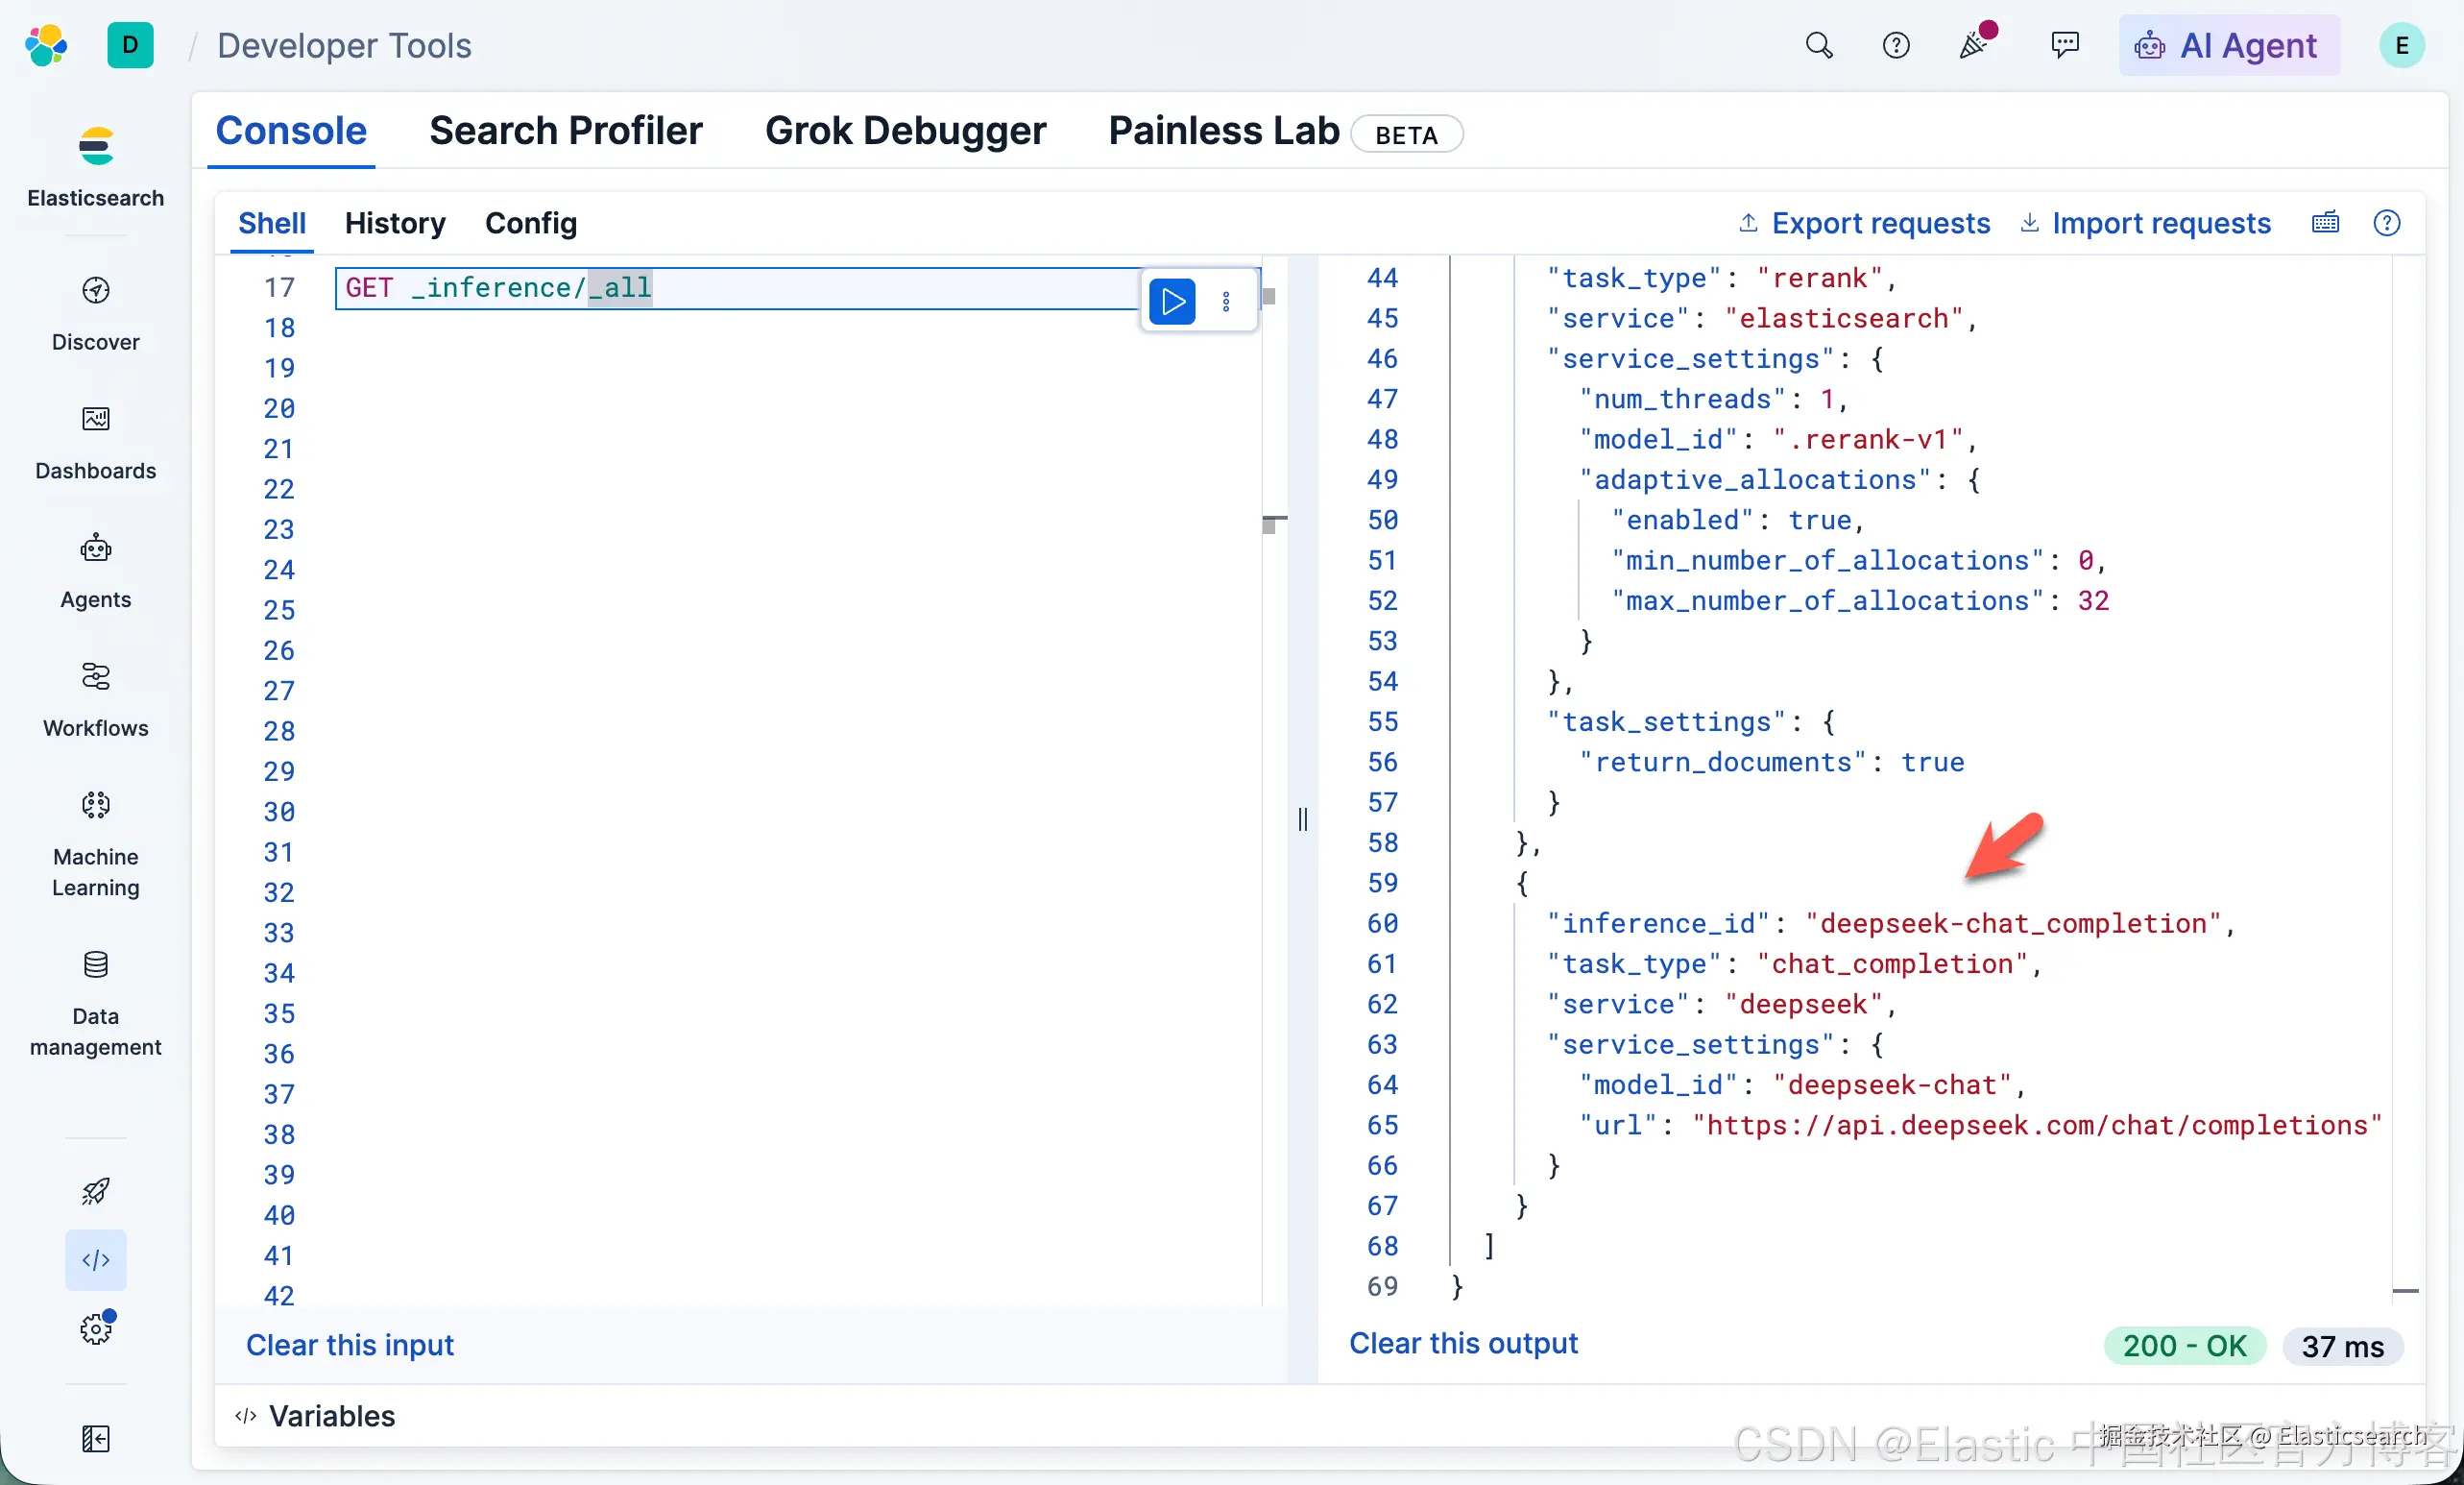Select the Shell sub-tab
This screenshot has height=1485, width=2464.
[x=272, y=222]
